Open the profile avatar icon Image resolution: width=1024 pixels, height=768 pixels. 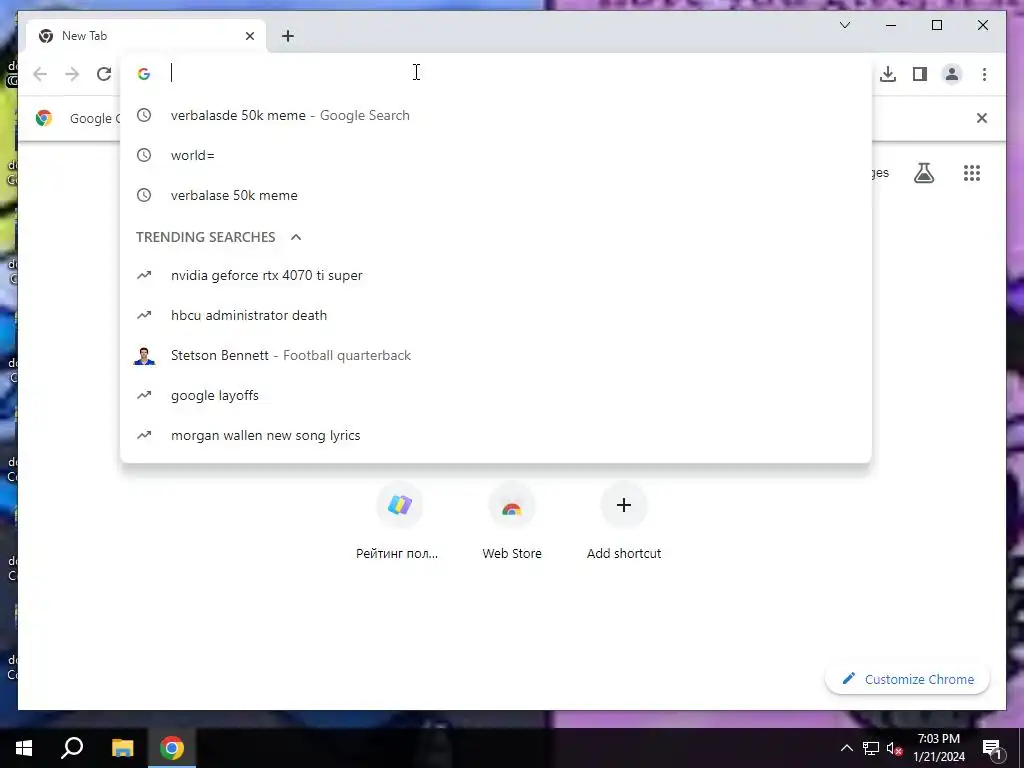pos(952,74)
